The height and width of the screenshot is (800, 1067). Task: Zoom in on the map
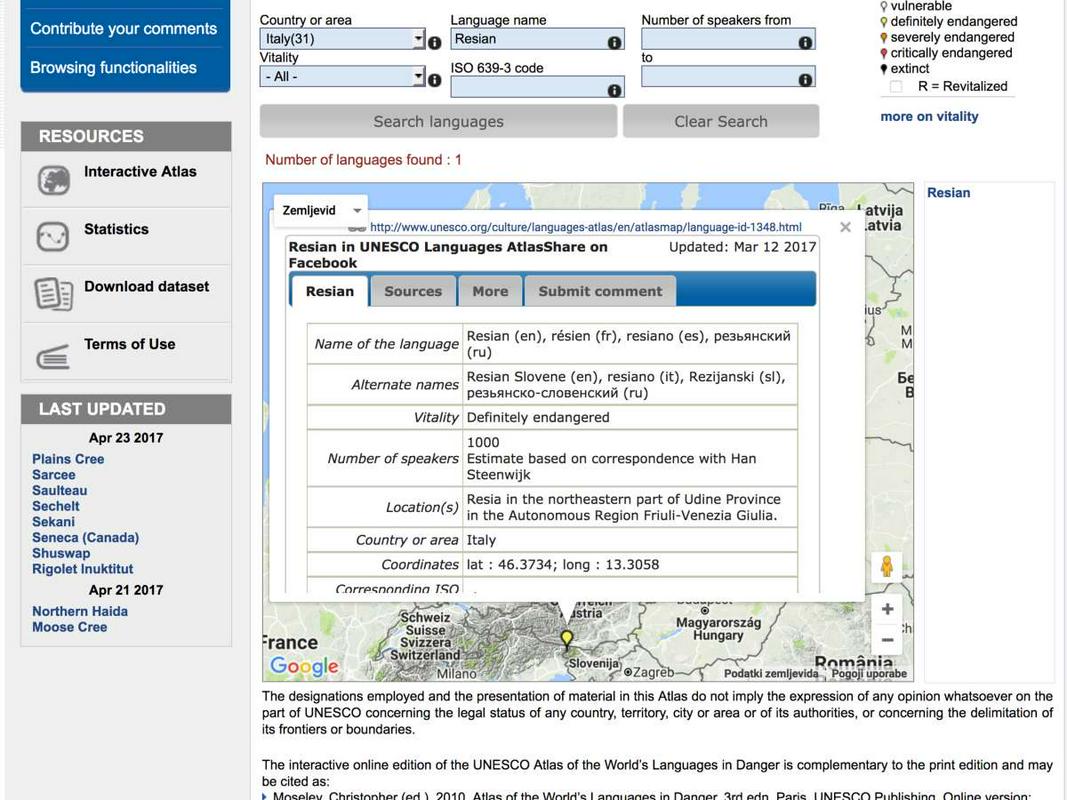(887, 610)
